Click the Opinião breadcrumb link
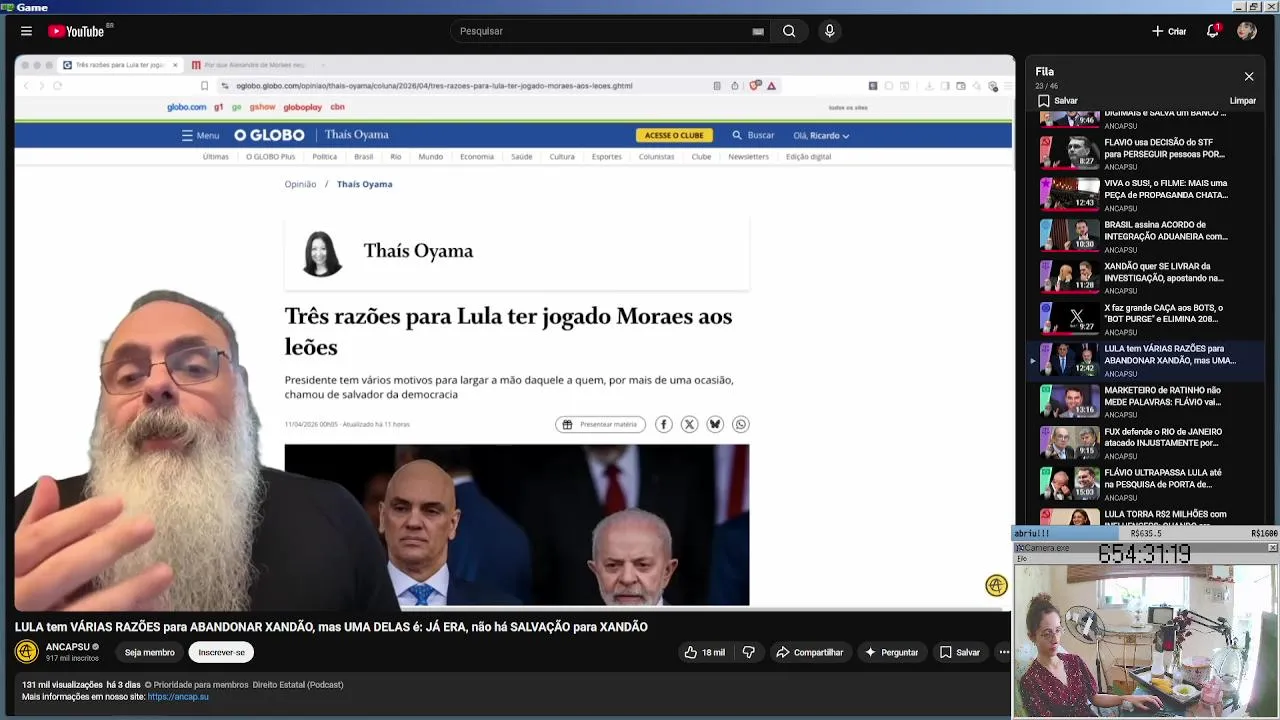The image size is (1280, 720). [300, 184]
